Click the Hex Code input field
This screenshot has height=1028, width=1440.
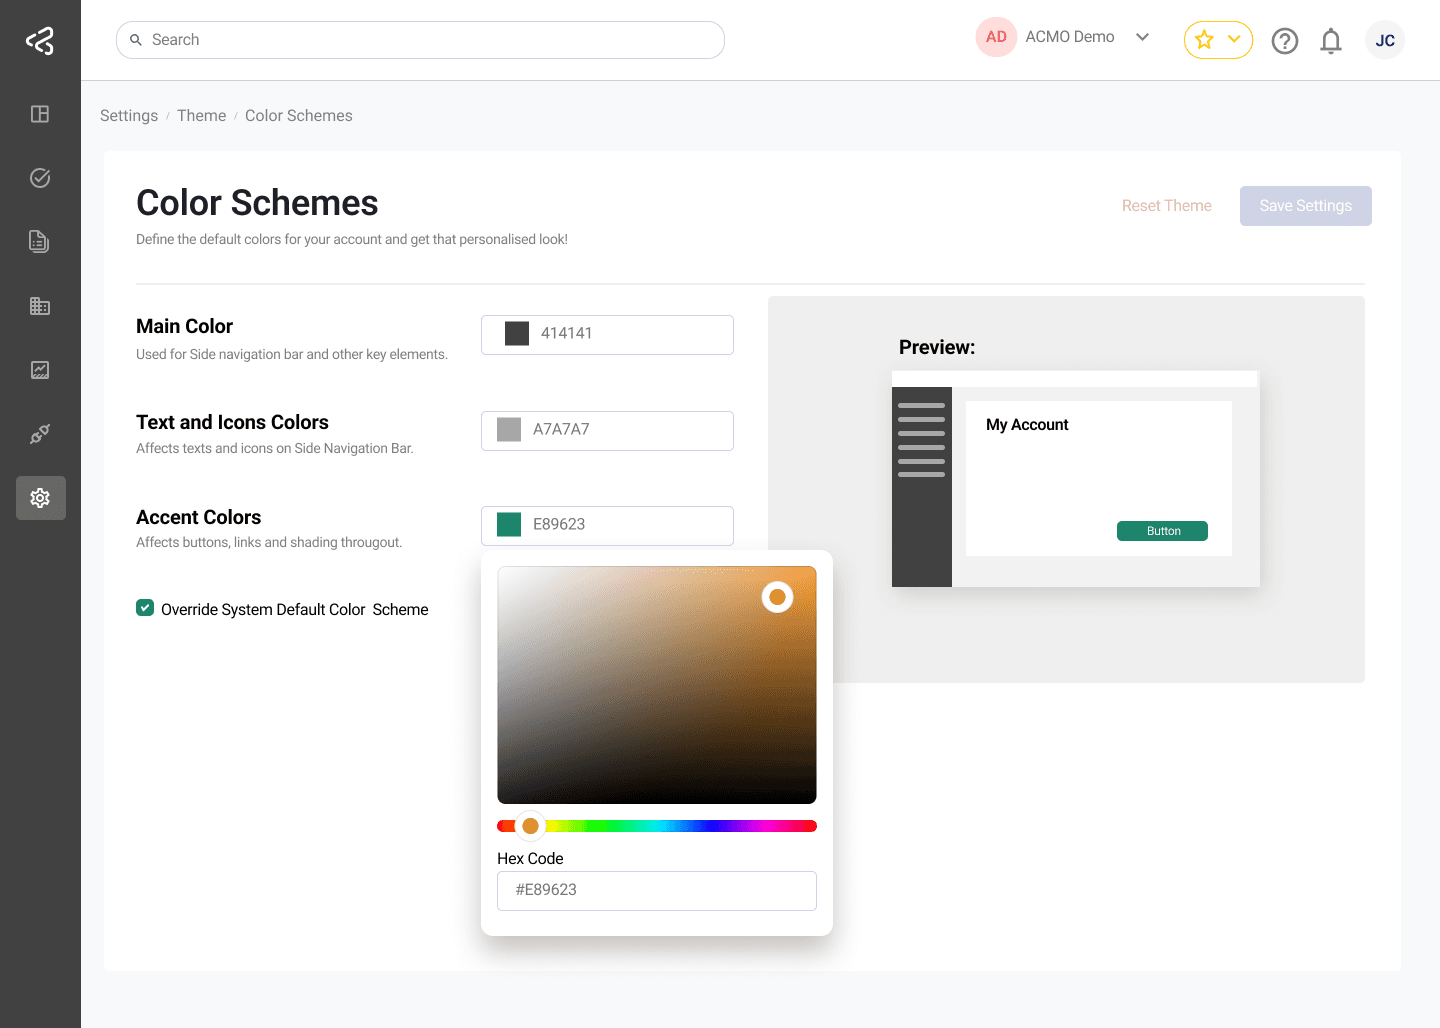click(657, 890)
